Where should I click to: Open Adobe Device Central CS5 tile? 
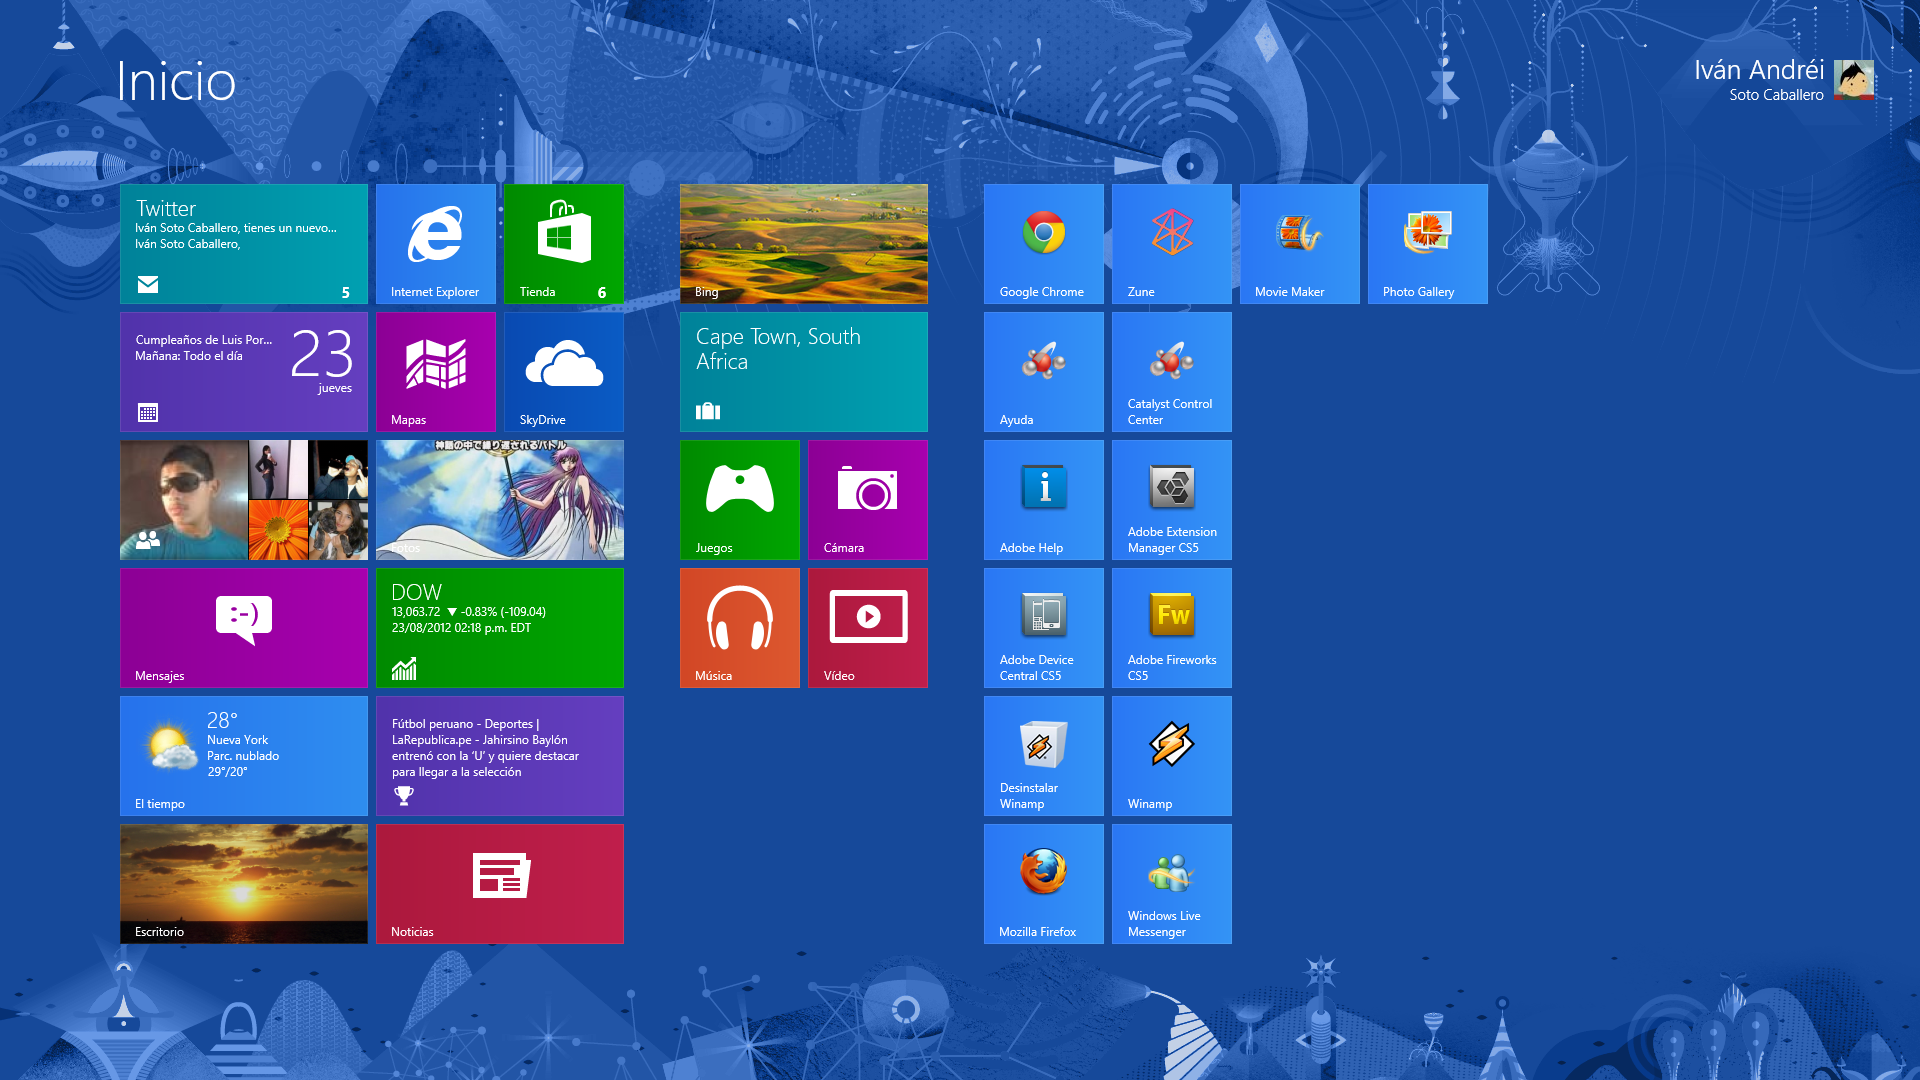tap(1044, 628)
